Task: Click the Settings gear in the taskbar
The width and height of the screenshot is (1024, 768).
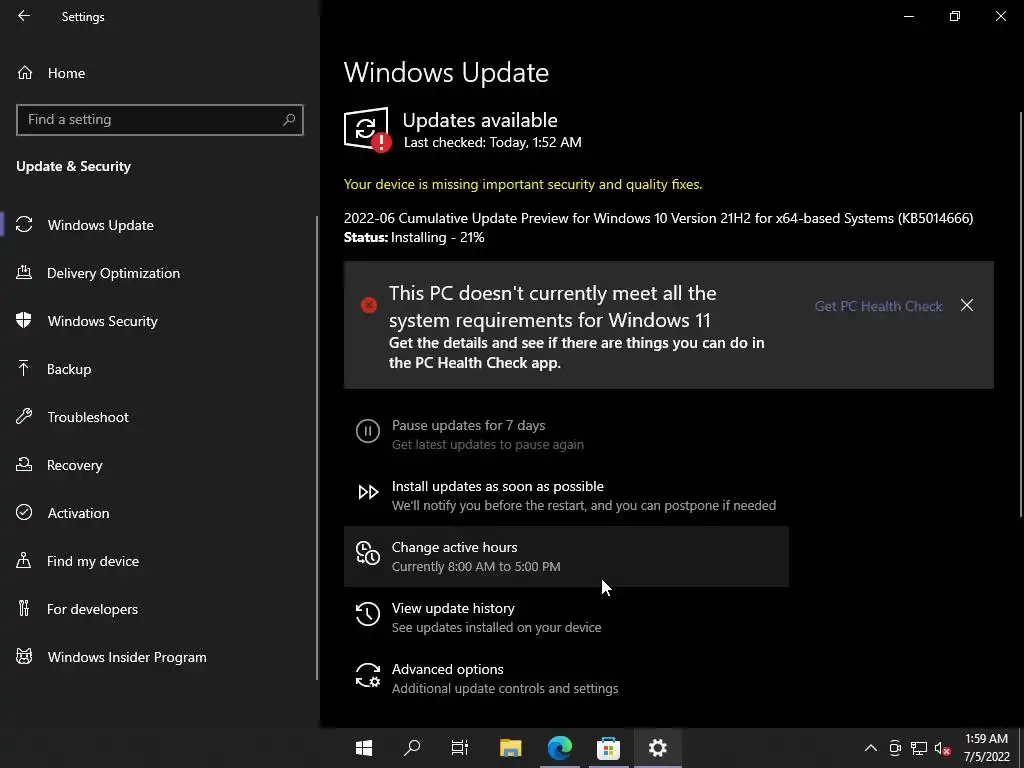Action: pyautogui.click(x=658, y=748)
